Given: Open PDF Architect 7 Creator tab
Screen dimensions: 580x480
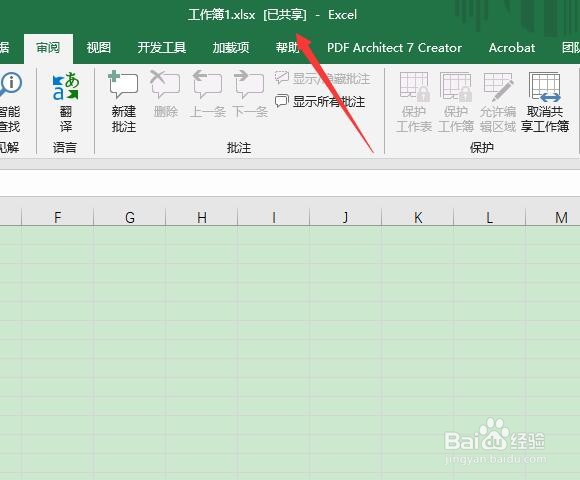Looking at the screenshot, I should pos(394,48).
